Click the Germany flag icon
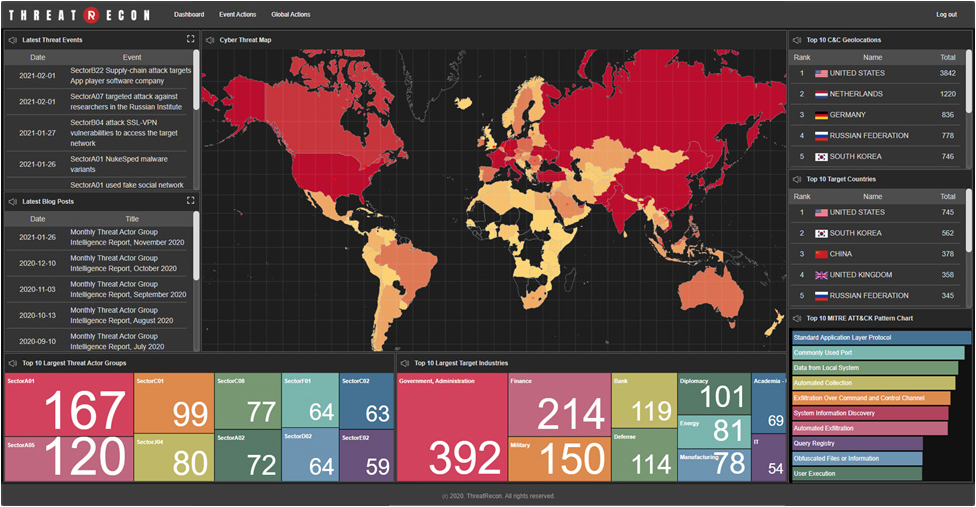Viewport: 976px width, 507px height. click(x=822, y=115)
